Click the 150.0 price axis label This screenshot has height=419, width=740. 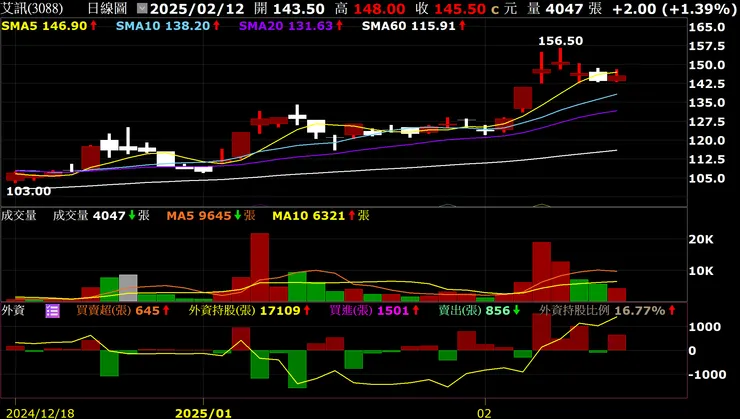(x=706, y=65)
